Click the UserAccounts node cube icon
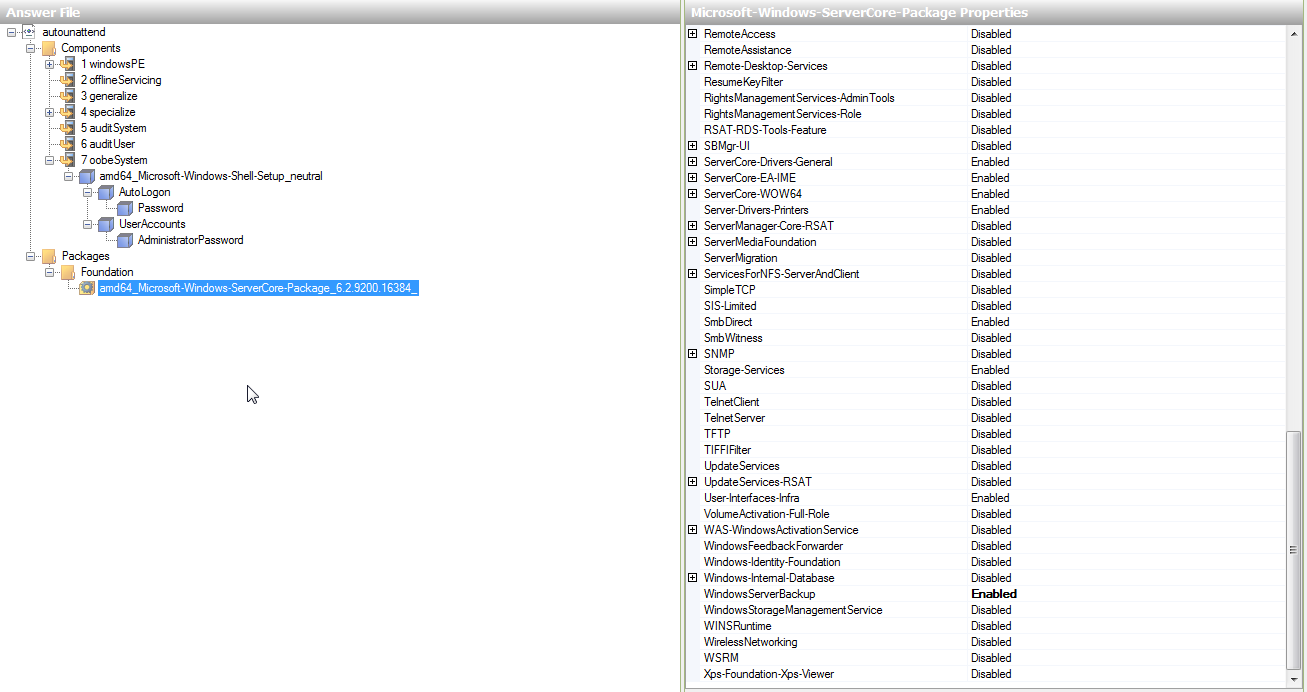This screenshot has width=1307, height=692. [106, 224]
